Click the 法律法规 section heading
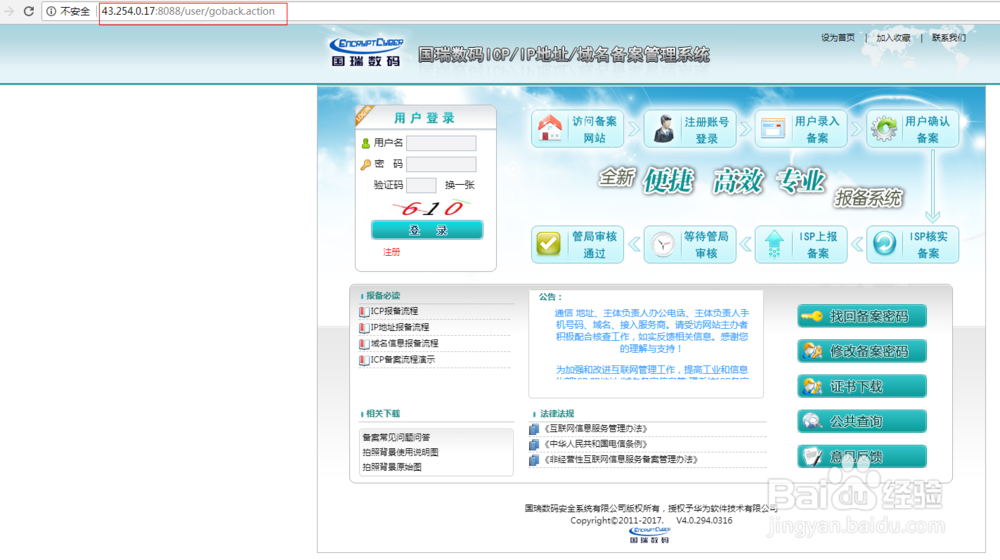This screenshot has height=560, width=1000. coord(557,414)
